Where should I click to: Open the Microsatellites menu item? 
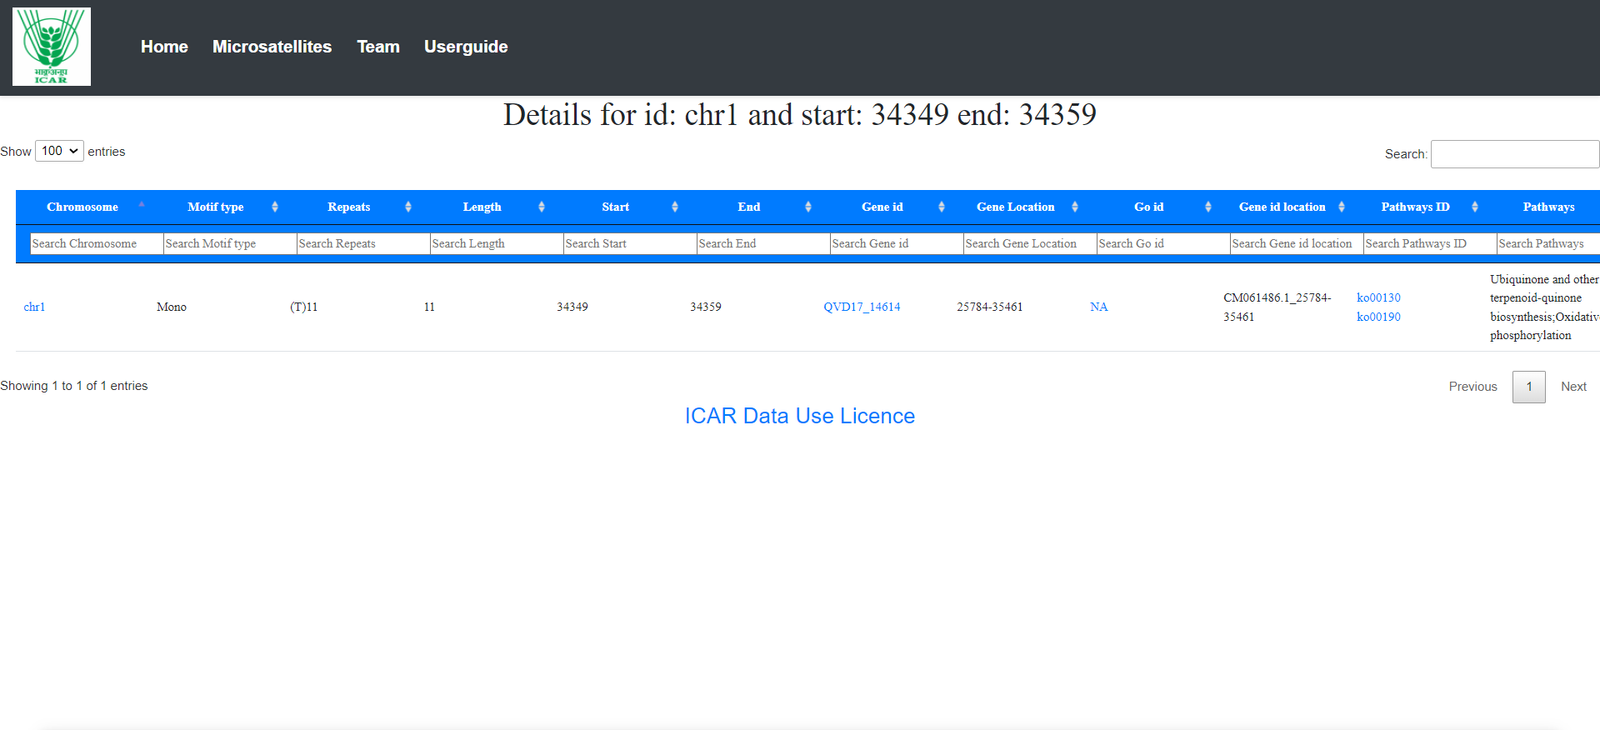(x=272, y=47)
